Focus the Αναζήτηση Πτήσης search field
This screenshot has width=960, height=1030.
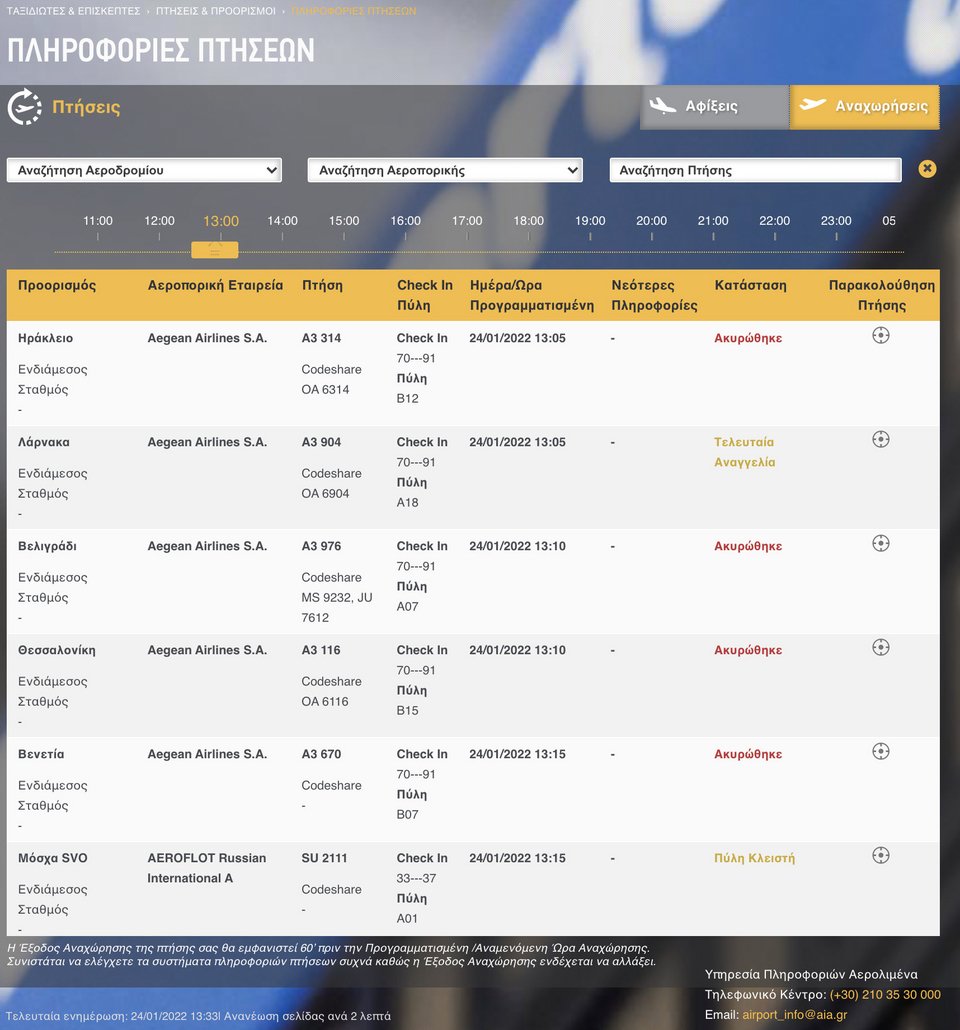(x=755, y=170)
